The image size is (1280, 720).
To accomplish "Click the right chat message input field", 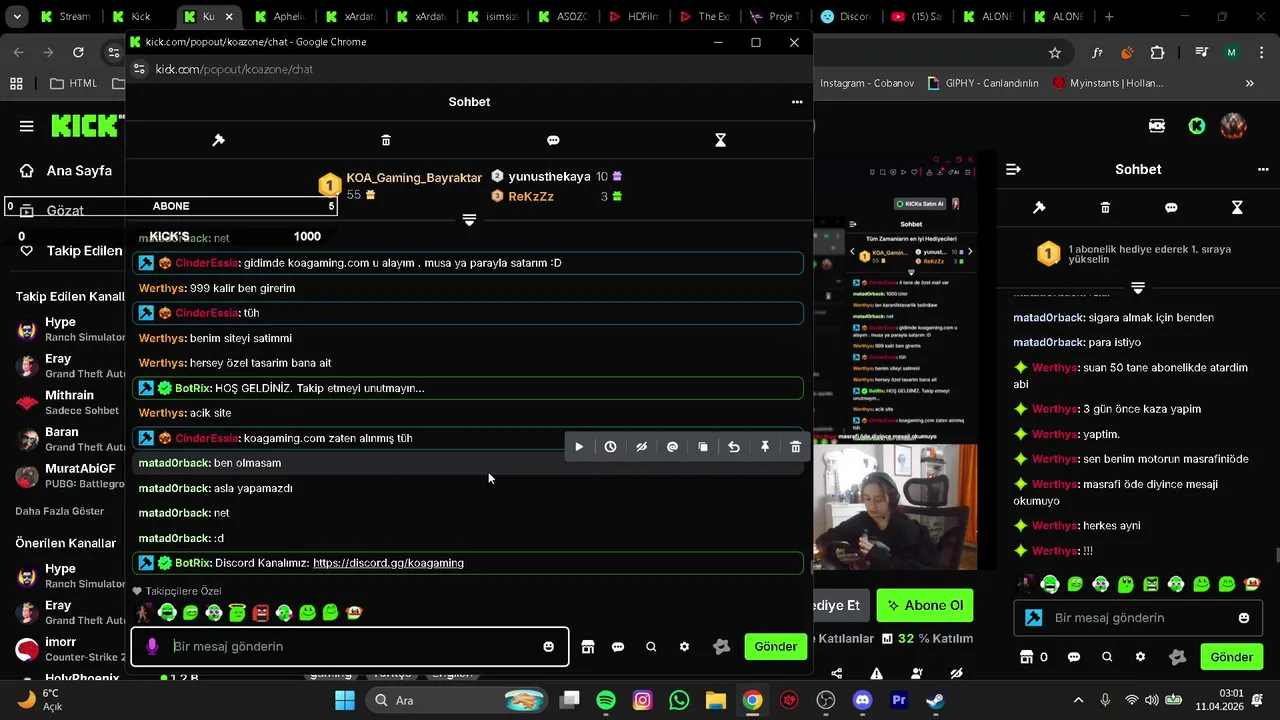I will [1138, 618].
